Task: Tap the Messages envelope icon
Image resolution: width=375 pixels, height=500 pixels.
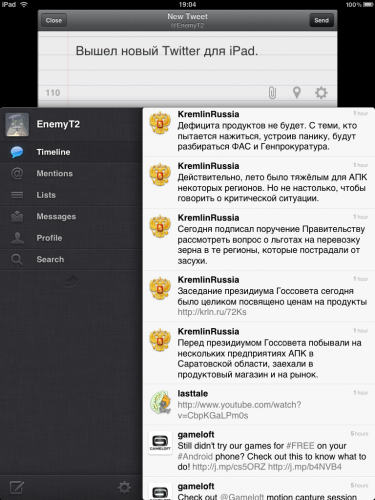Action: tap(17, 216)
